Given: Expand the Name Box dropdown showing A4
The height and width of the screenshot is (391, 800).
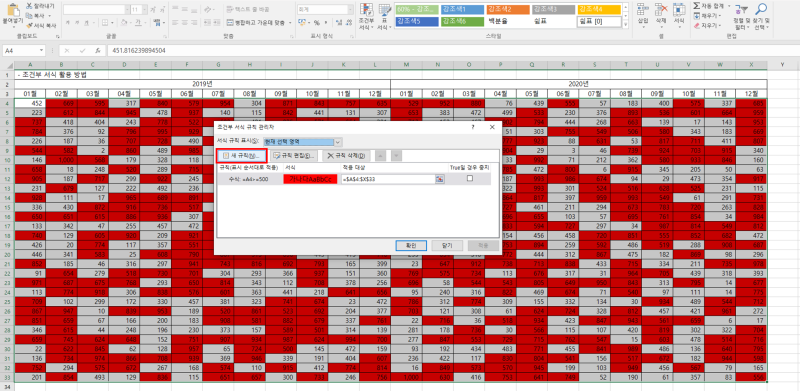Looking at the screenshot, I should [x=41, y=51].
